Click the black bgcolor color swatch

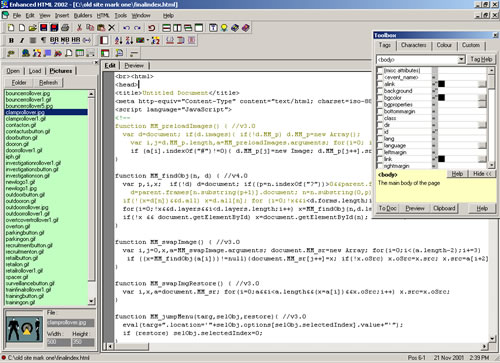pos(441,98)
